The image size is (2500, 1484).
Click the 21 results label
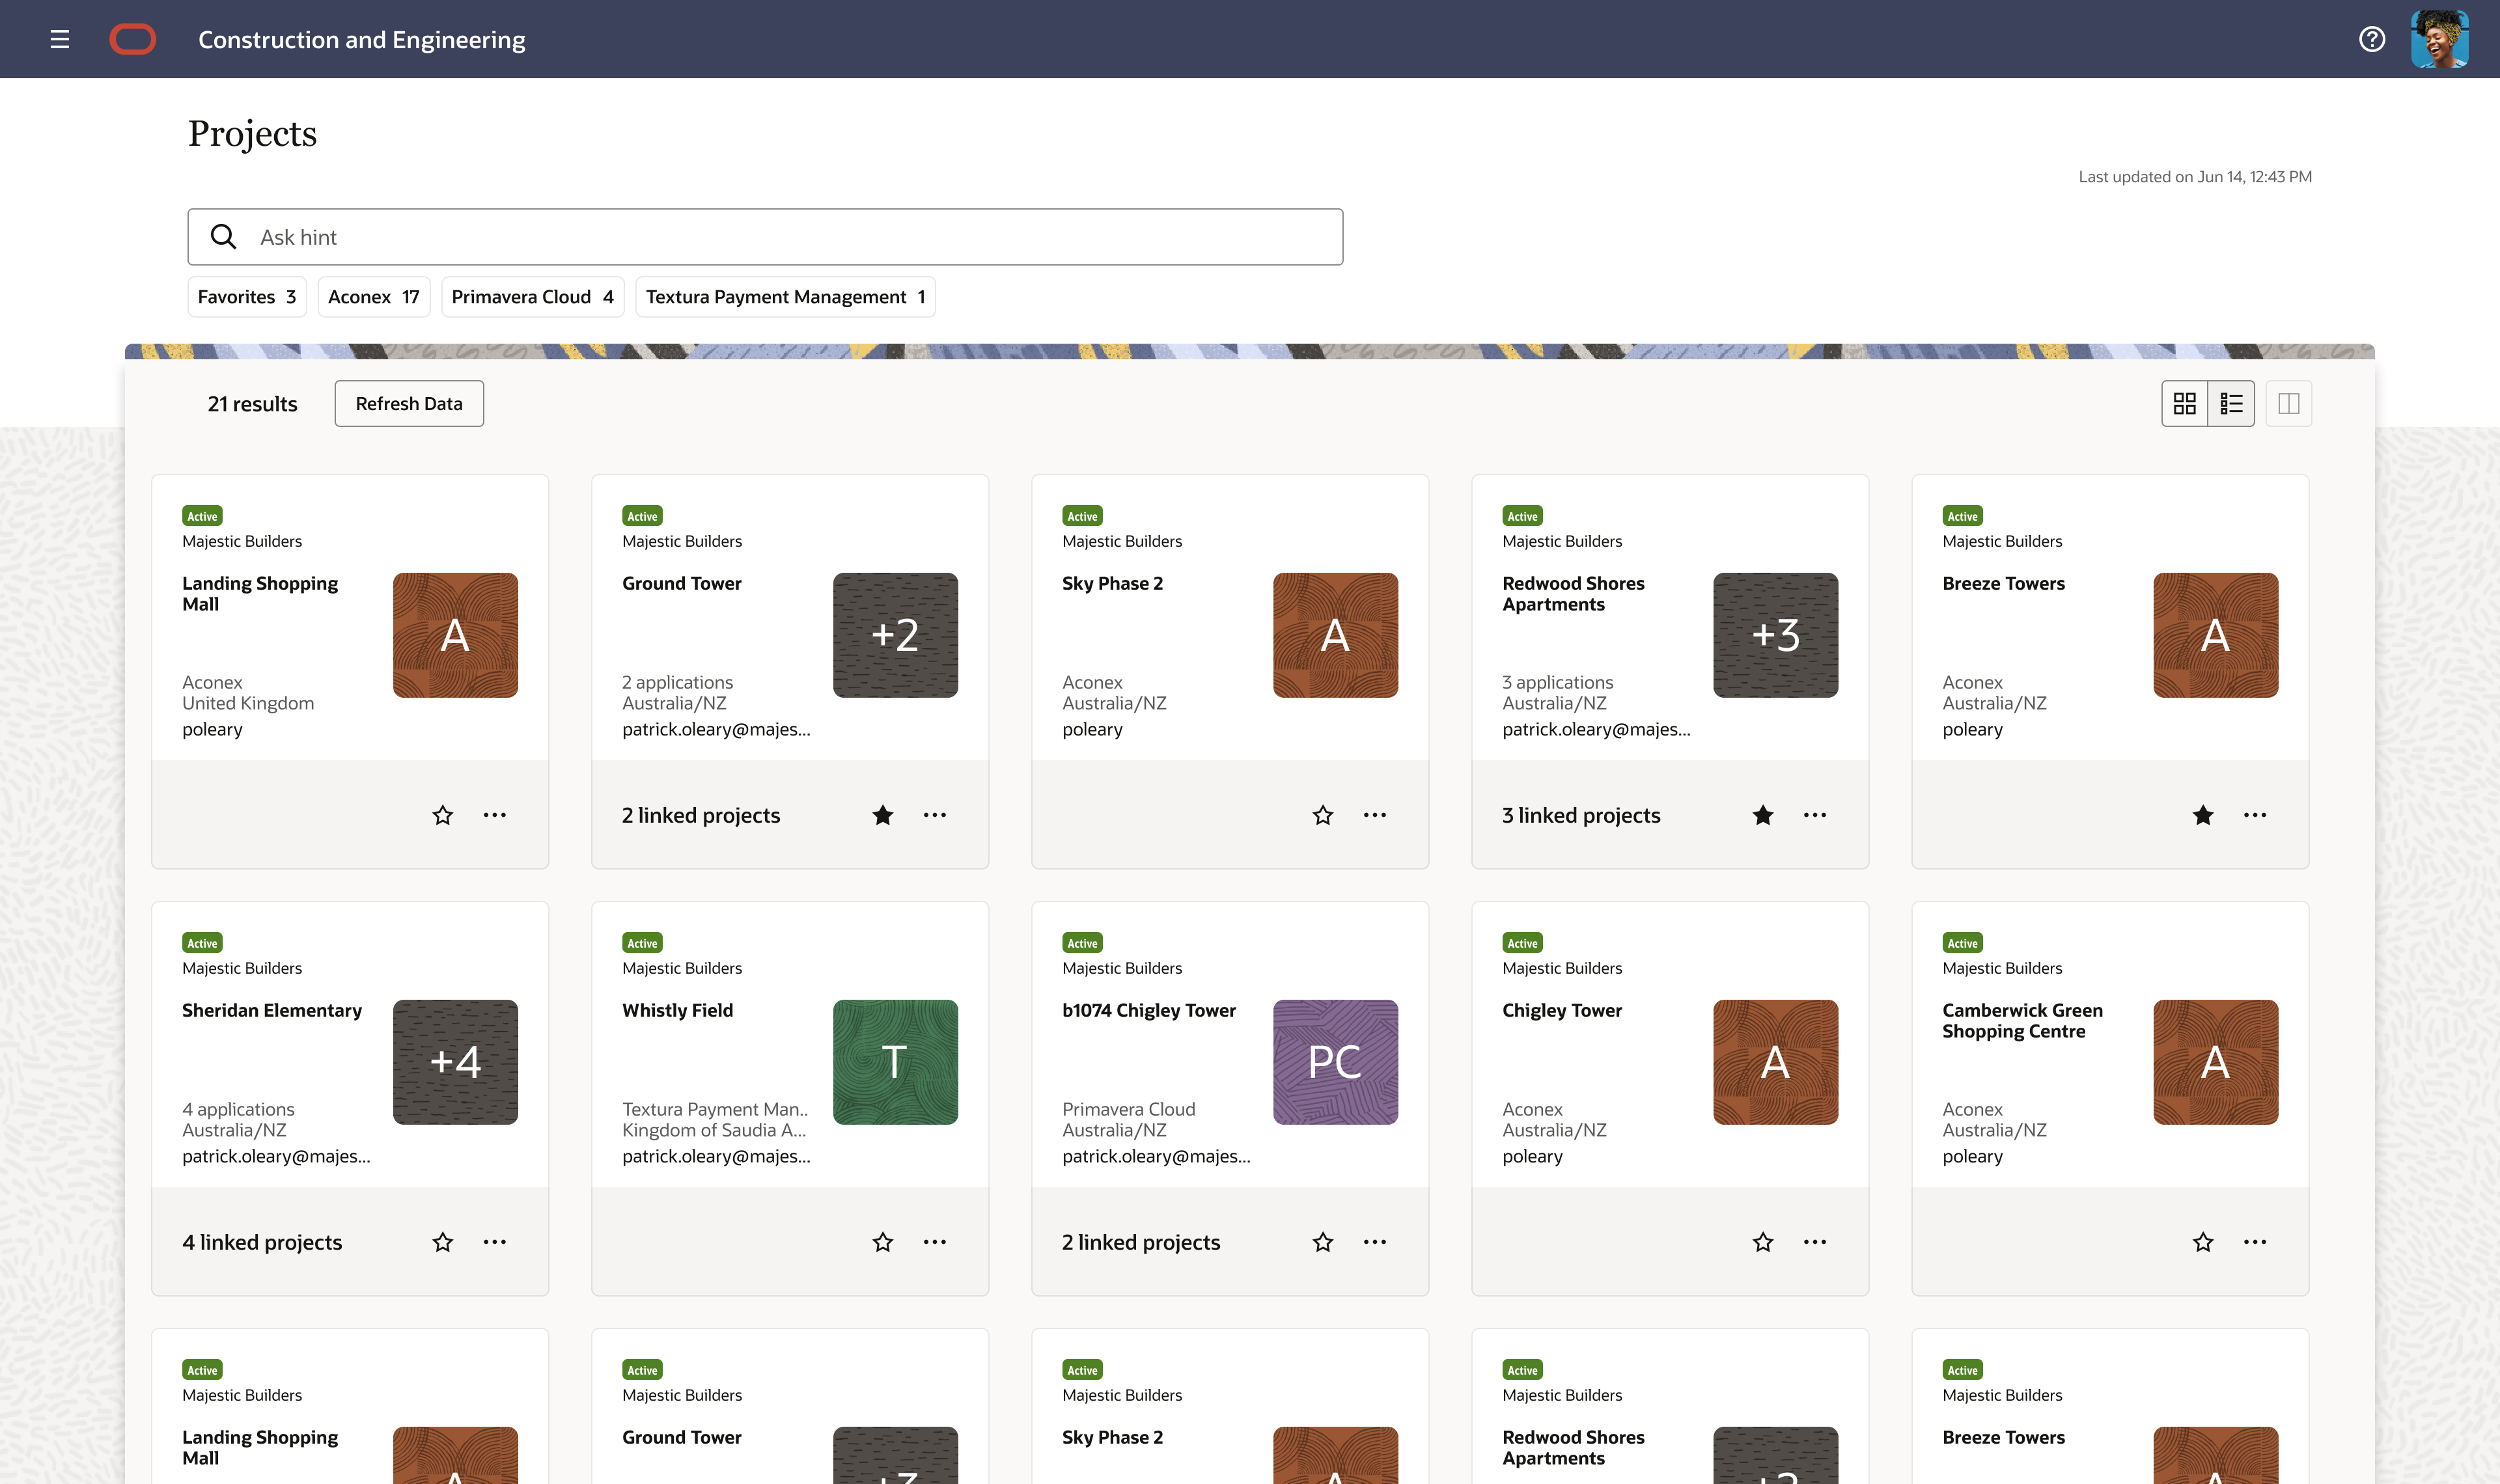click(x=252, y=404)
